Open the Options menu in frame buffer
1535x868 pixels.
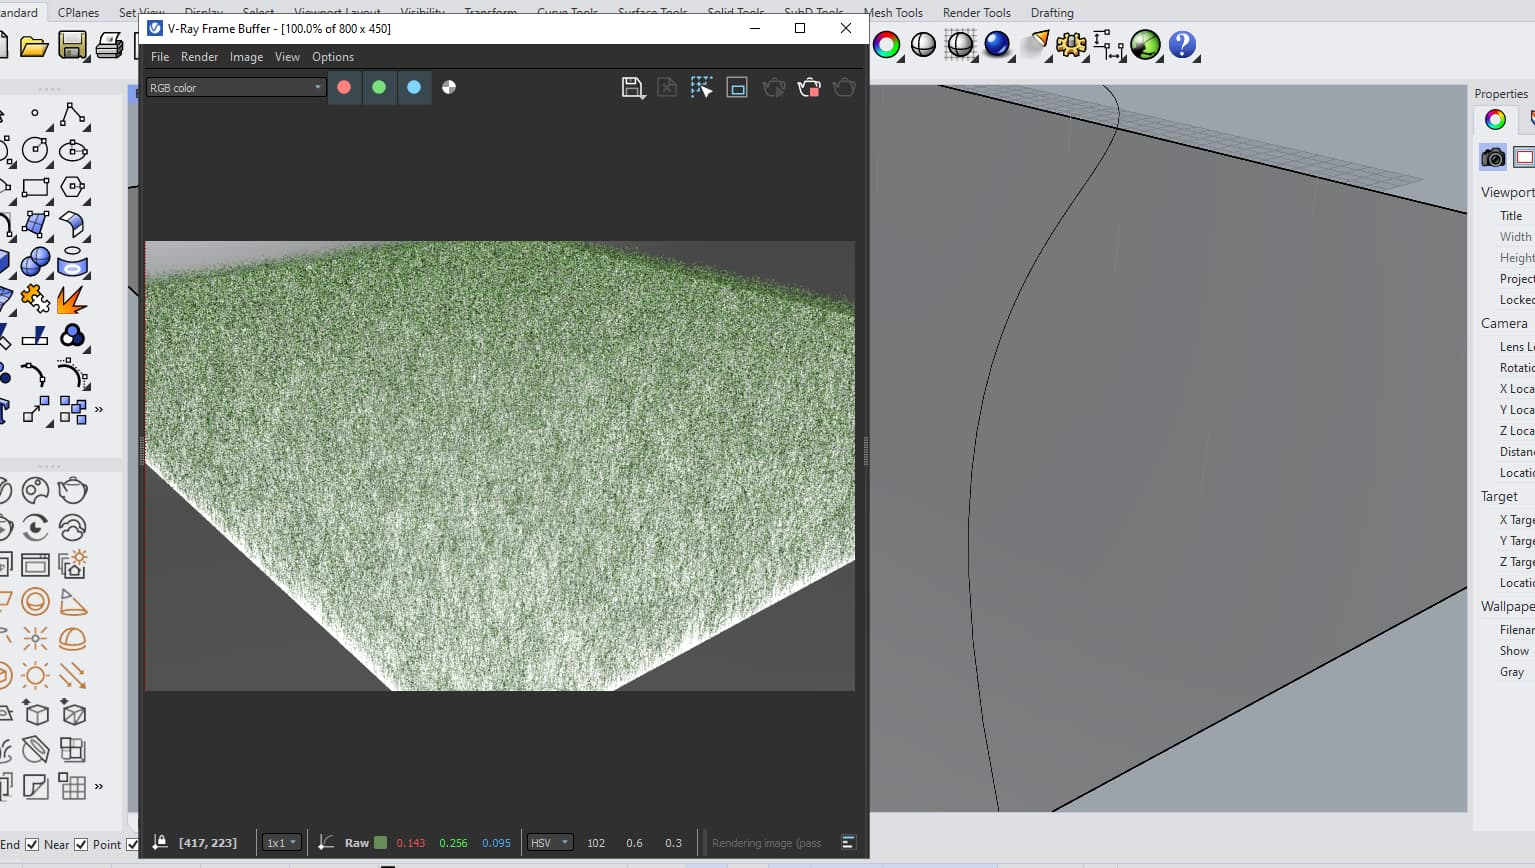[x=333, y=57]
